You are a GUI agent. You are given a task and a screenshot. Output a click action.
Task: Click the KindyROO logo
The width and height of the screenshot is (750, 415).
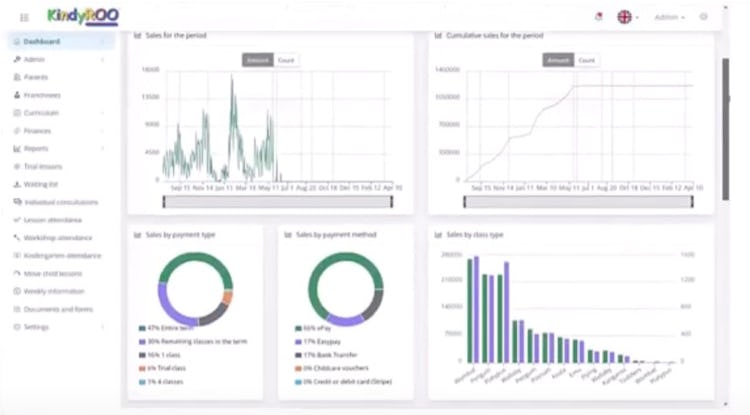[83, 16]
